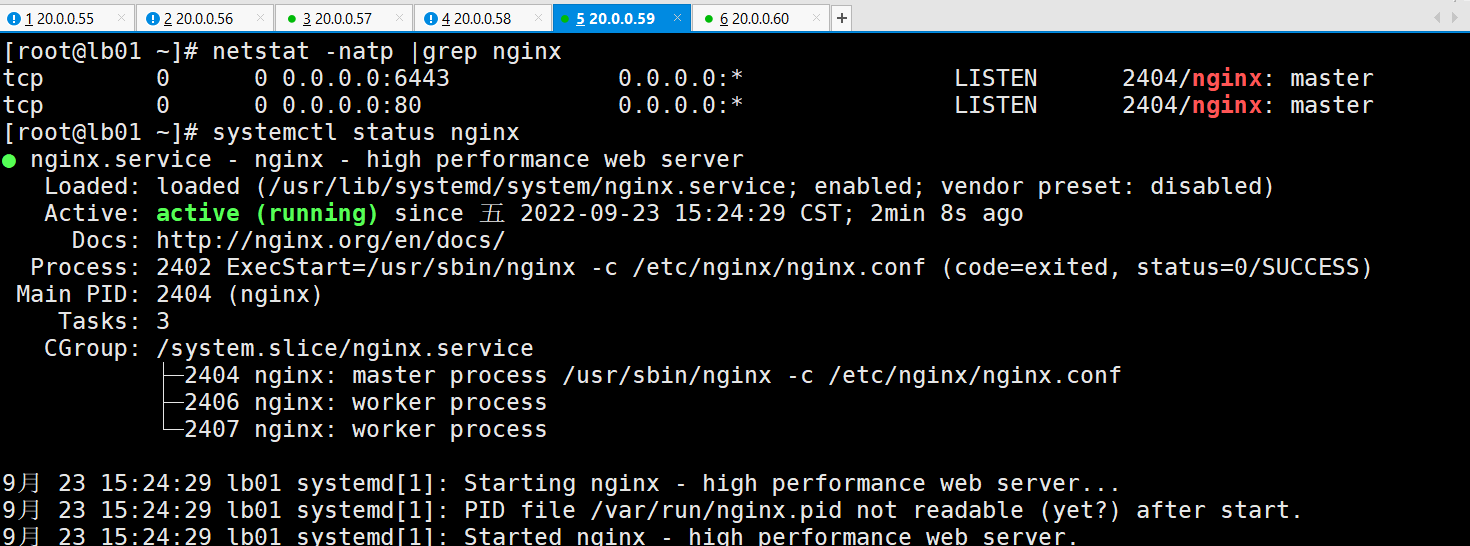Click the green status dot on tab 20.0.0.57
The height and width of the screenshot is (546, 1470).
pos(291,19)
